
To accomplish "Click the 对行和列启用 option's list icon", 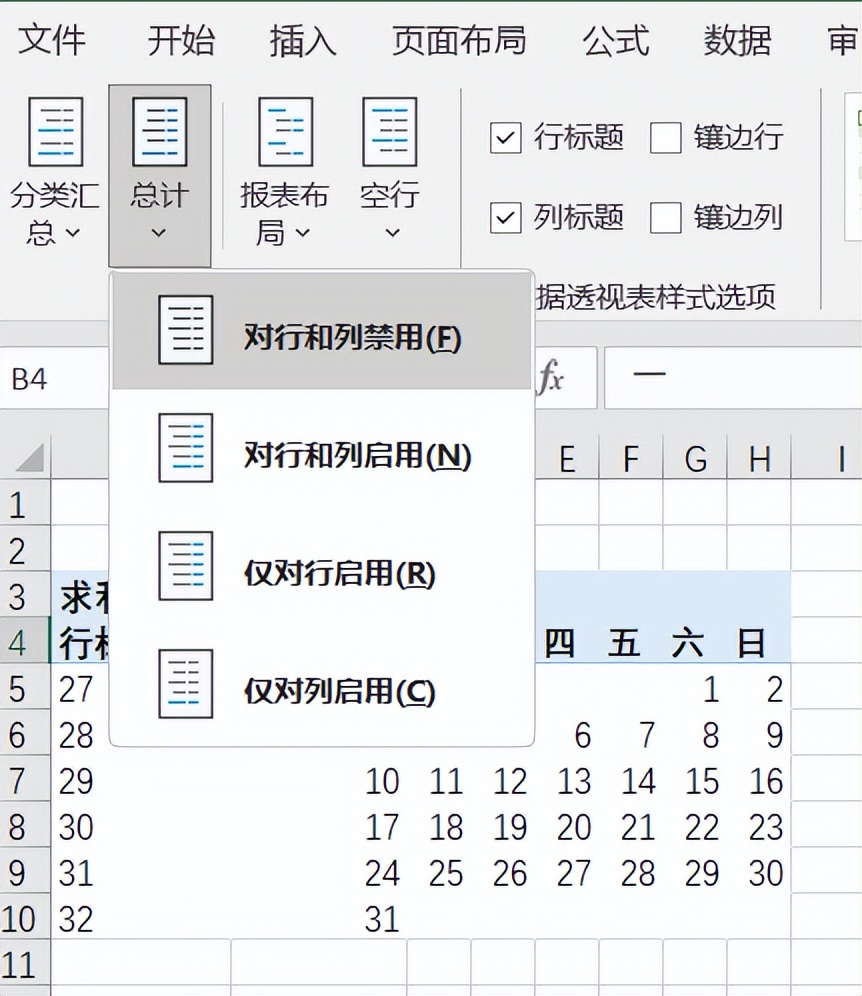I will click(x=184, y=448).
